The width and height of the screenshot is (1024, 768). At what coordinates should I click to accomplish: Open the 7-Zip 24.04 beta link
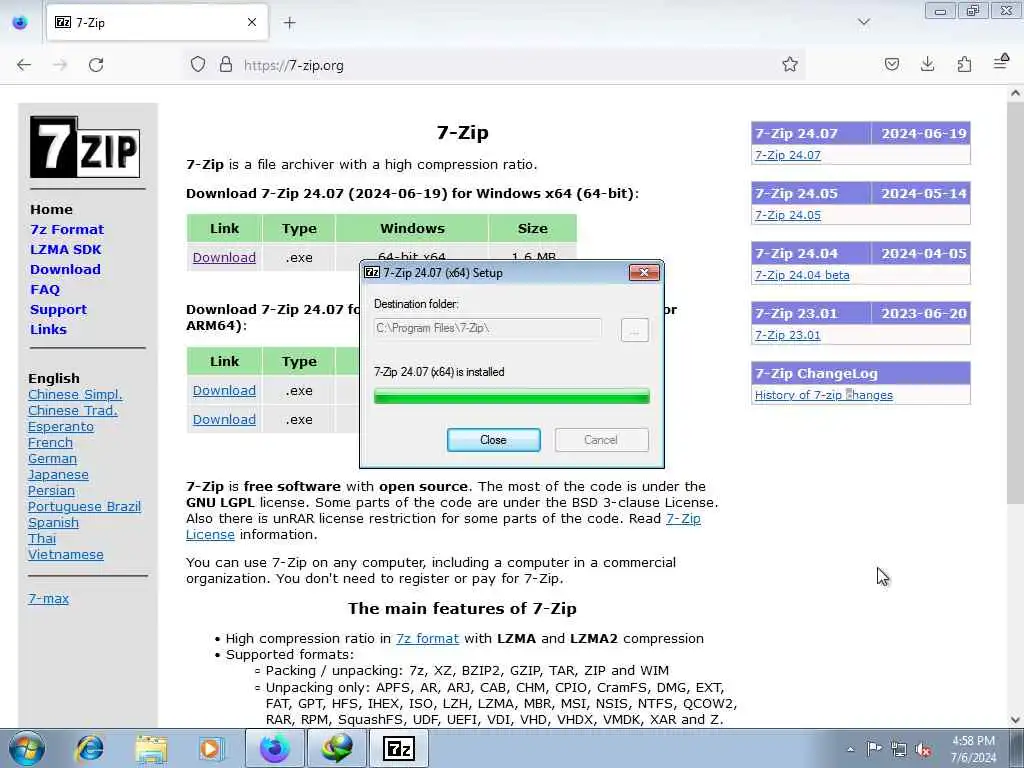pyautogui.click(x=802, y=275)
